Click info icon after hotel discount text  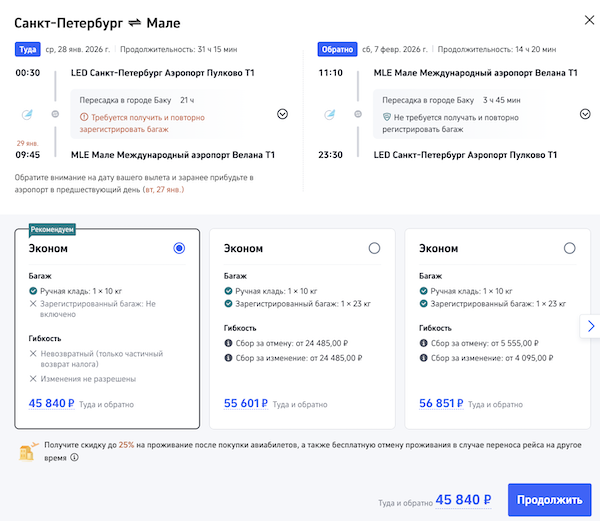coord(74,458)
